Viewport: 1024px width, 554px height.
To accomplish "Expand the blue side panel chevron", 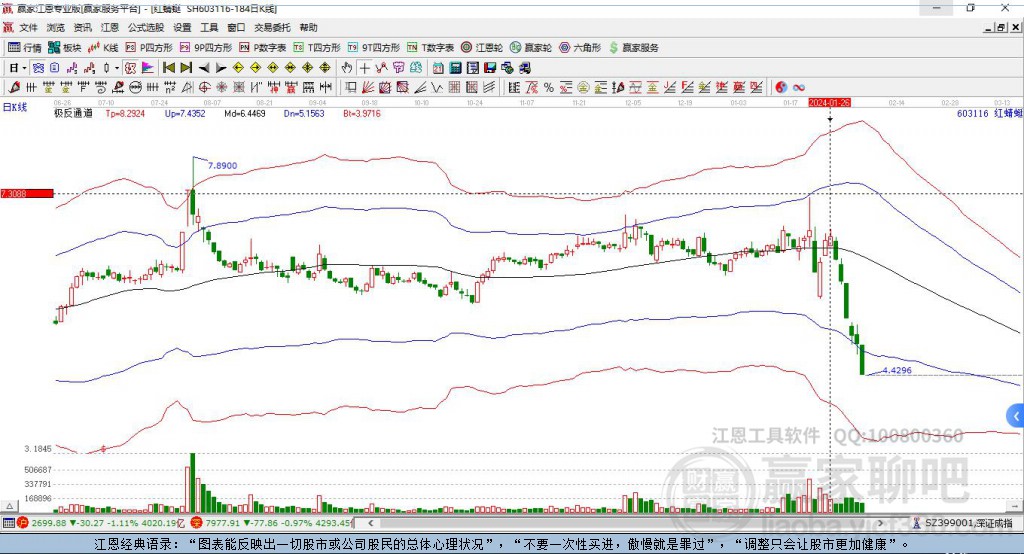I will point(1016,416).
